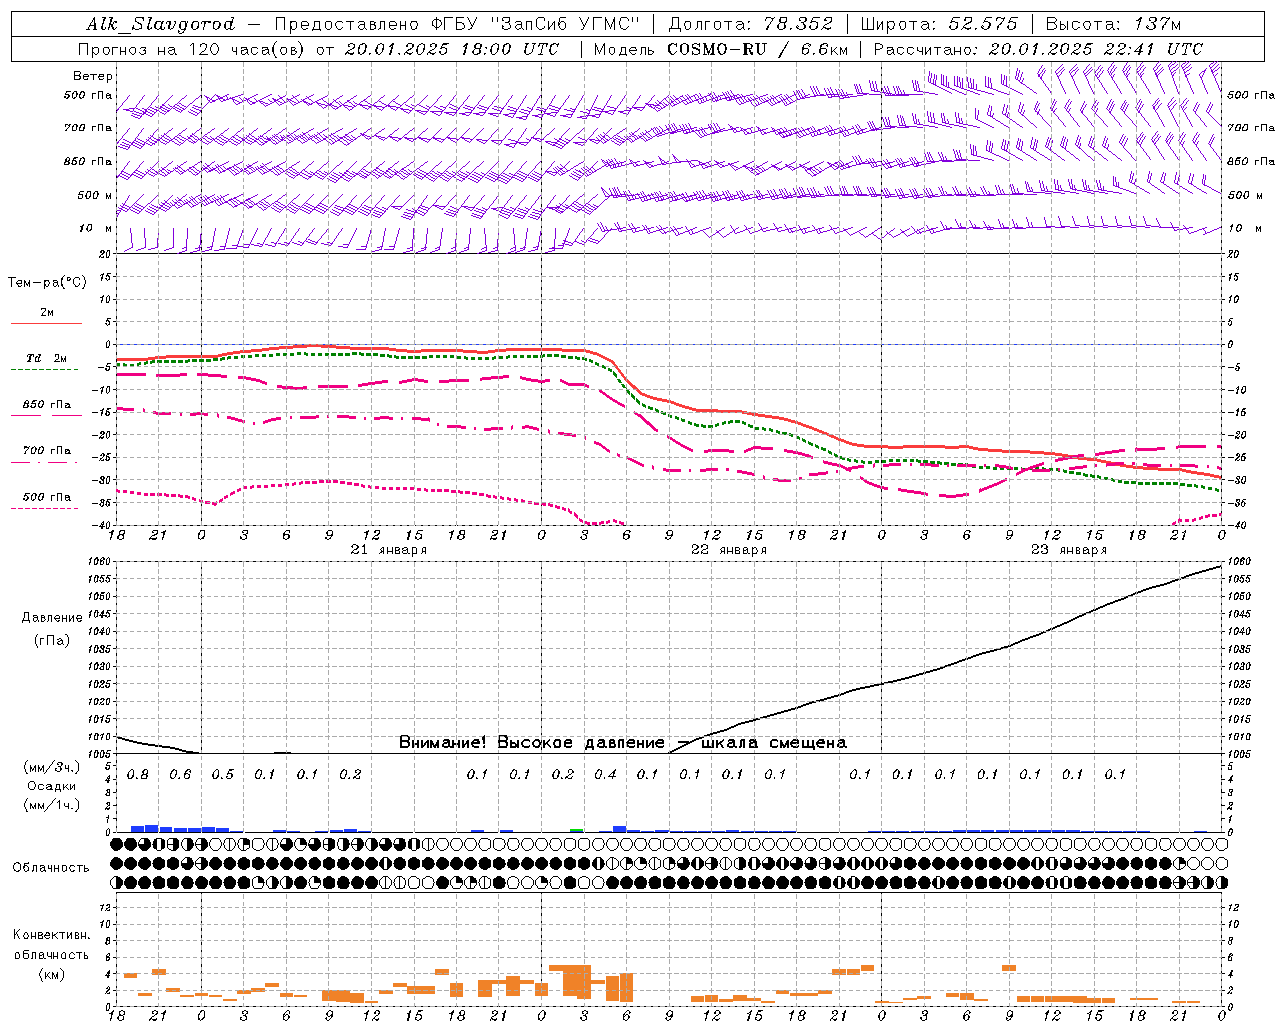This screenshot has width=1280, height=1024.
Task: Click the 0.6 three-hour precipitation value
Action: tap(180, 775)
